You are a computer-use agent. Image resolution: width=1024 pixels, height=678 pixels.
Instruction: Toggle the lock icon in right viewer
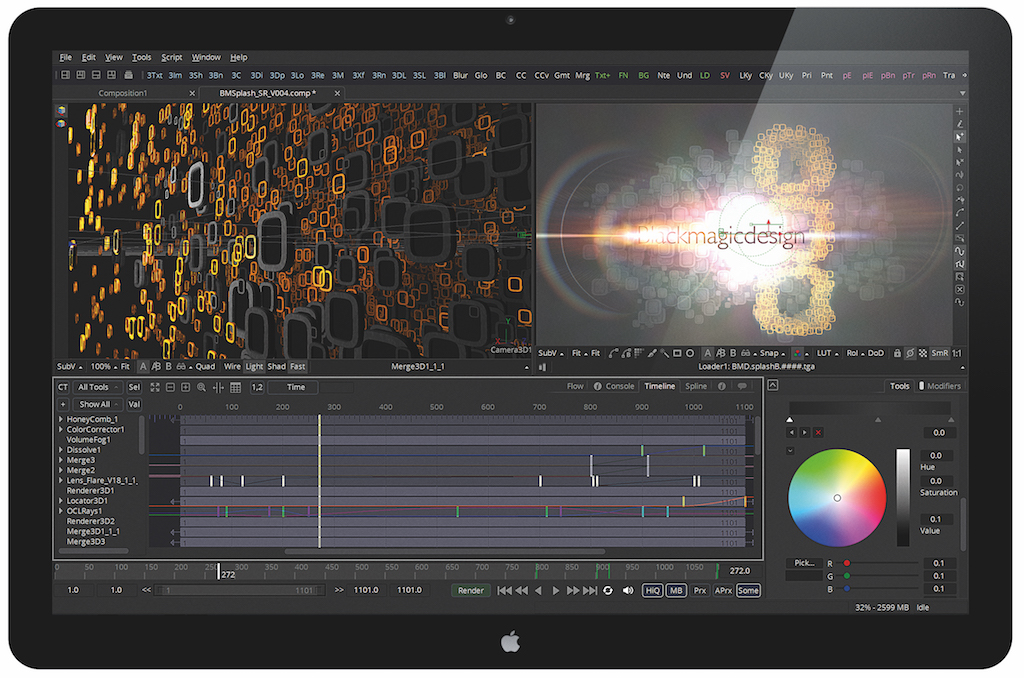click(897, 353)
